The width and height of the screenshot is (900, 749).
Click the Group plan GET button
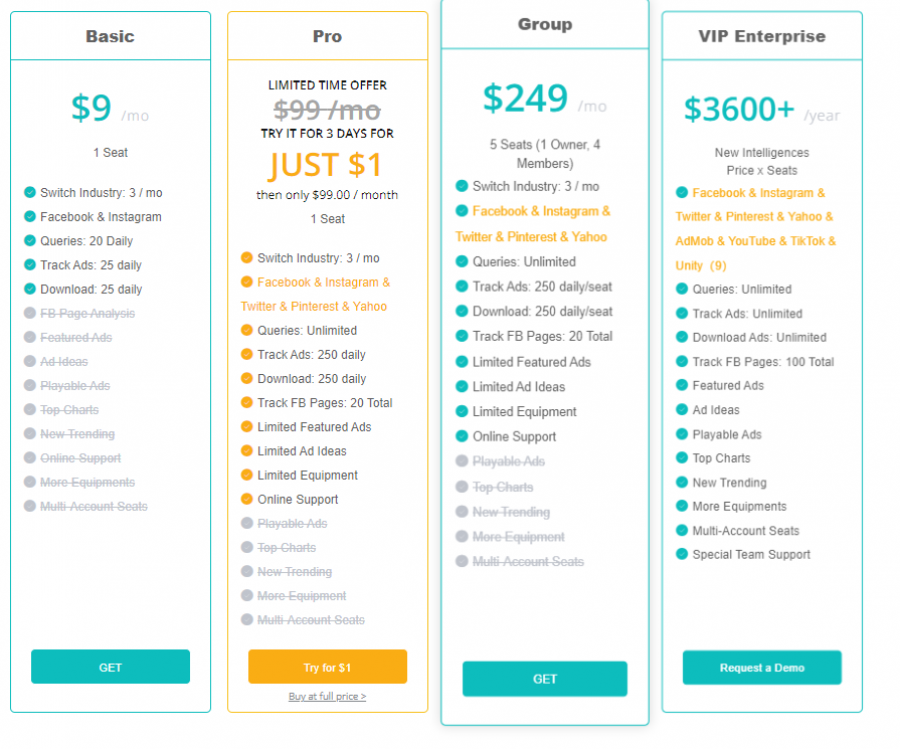point(544,679)
